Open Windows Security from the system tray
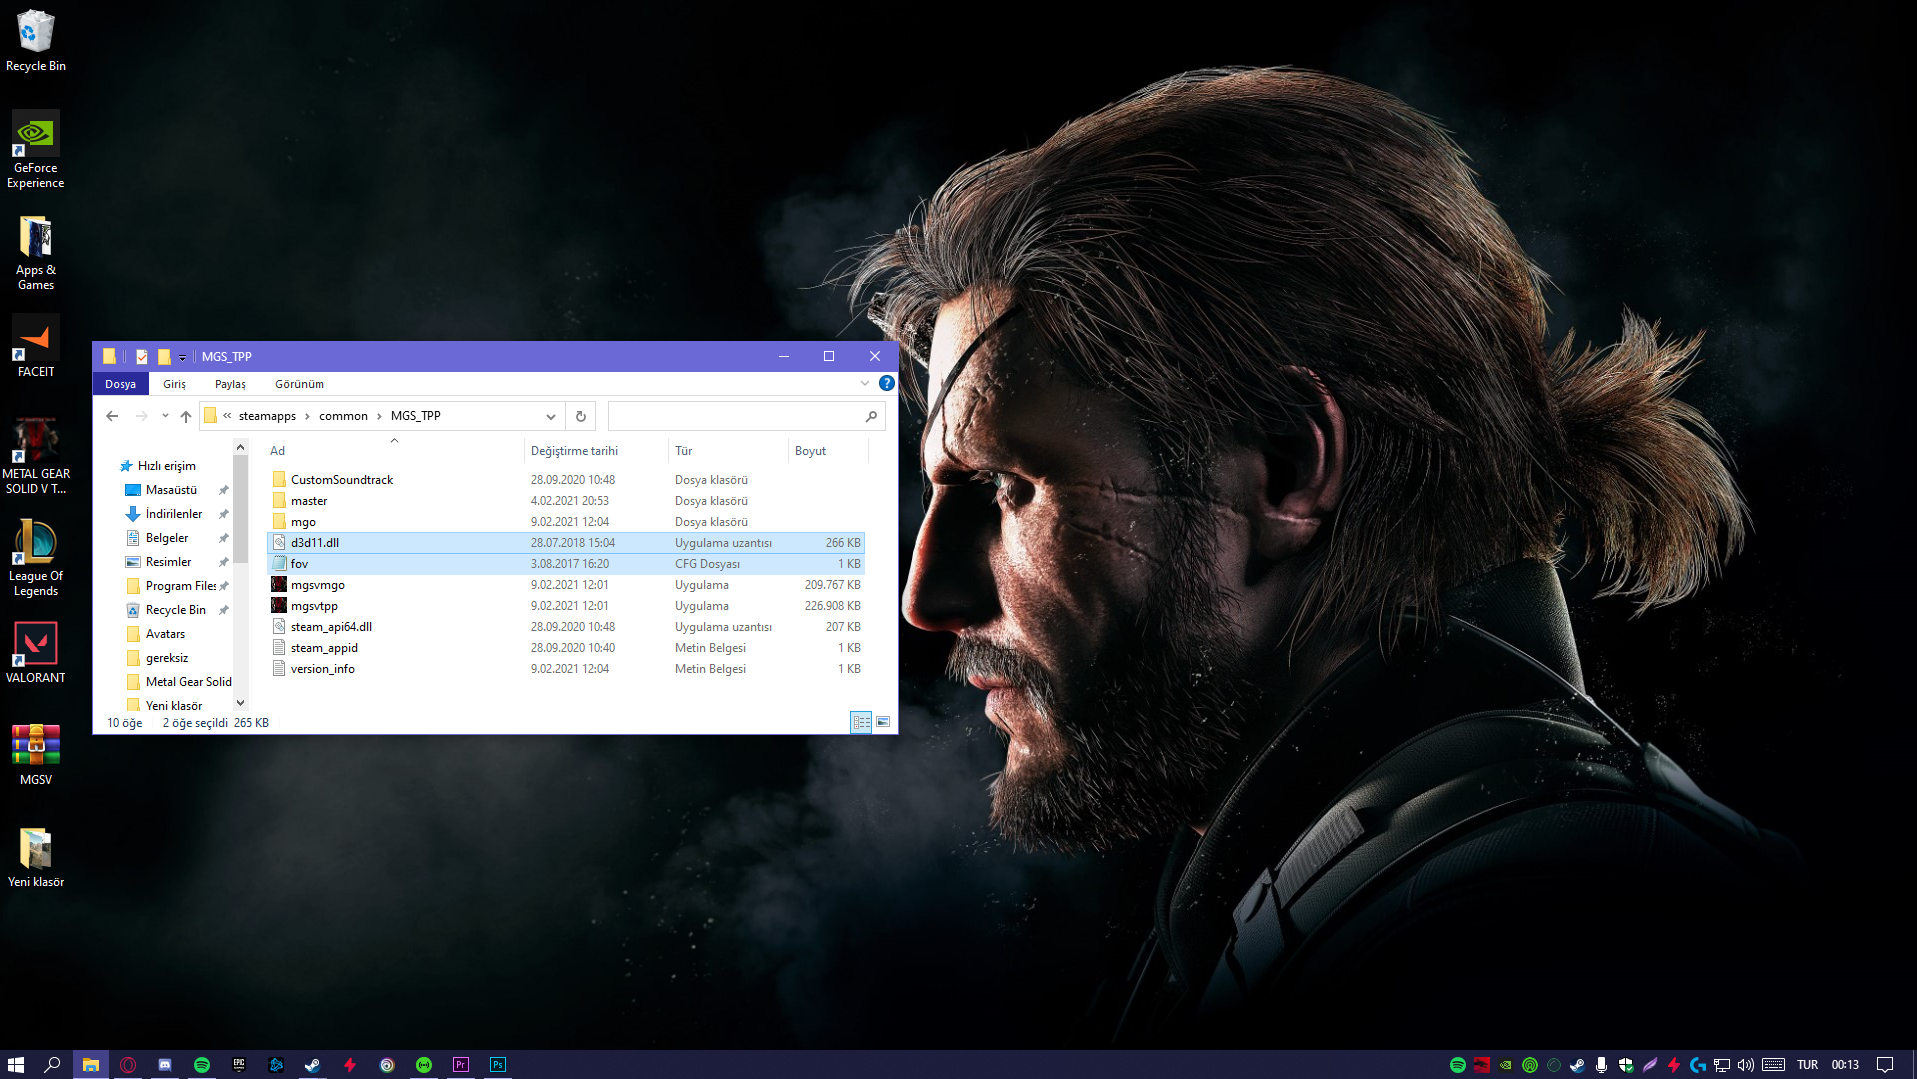Viewport: 1917px width, 1079px height. pos(1626,1065)
